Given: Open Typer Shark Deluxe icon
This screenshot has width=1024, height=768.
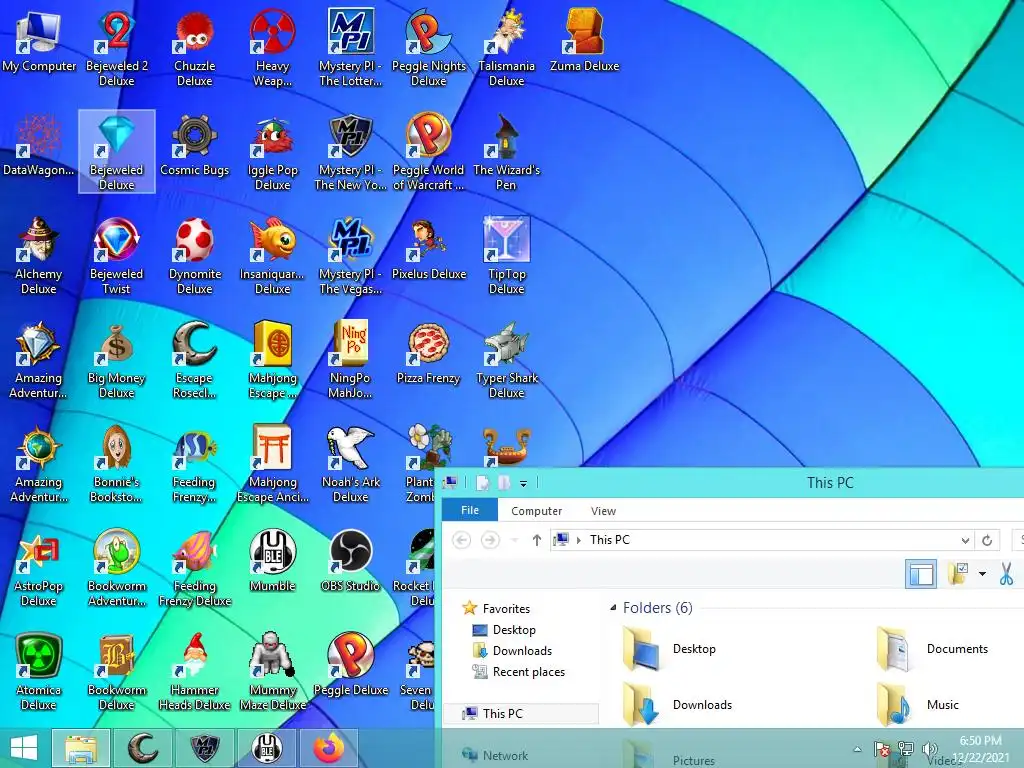Looking at the screenshot, I should point(507,360).
